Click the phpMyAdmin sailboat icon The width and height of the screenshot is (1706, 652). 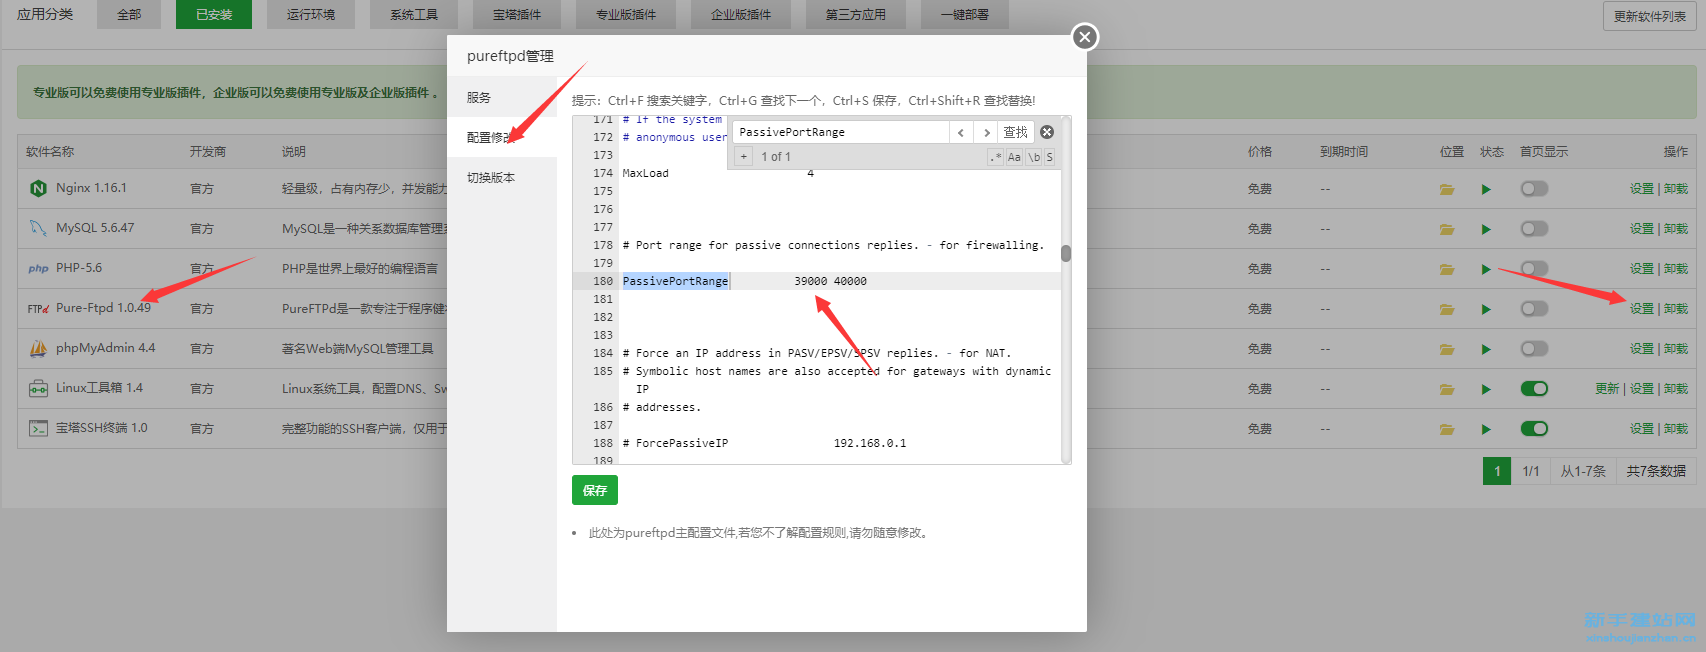point(38,348)
